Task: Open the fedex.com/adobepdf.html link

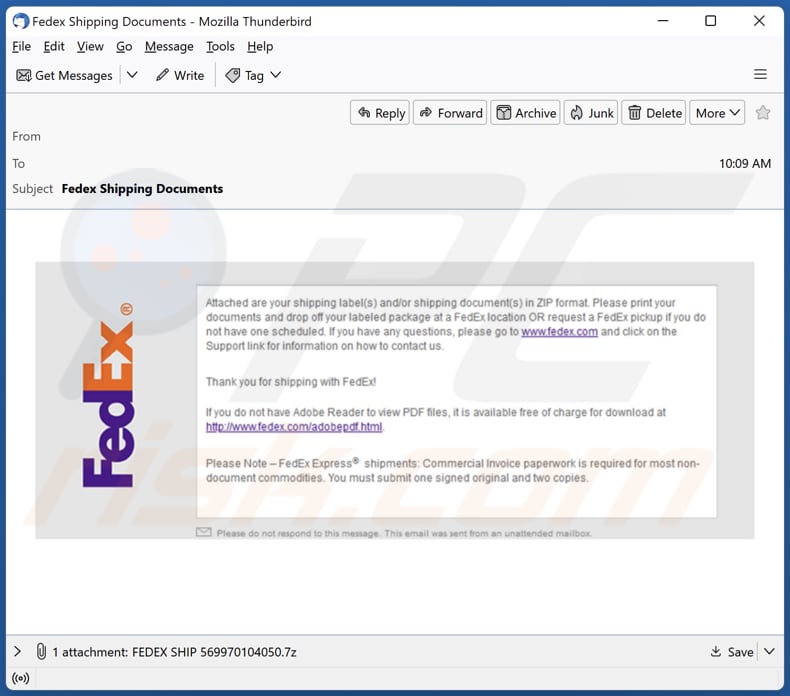Action: pos(294,427)
